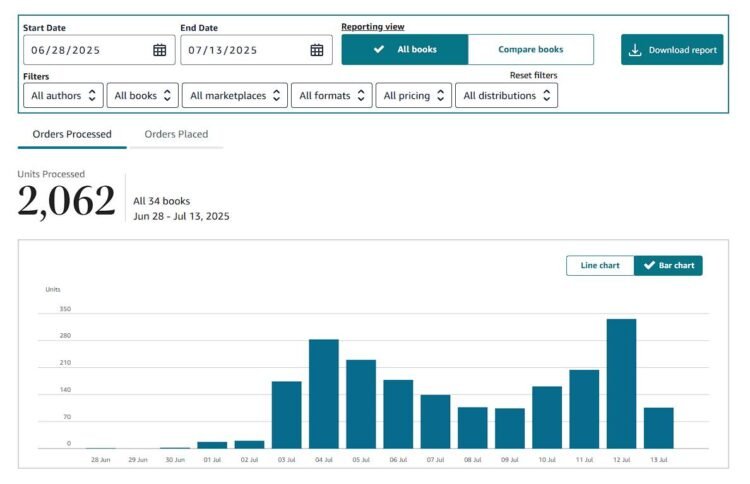
Task: Select the Orders Processed tab
Action: (x=72, y=134)
